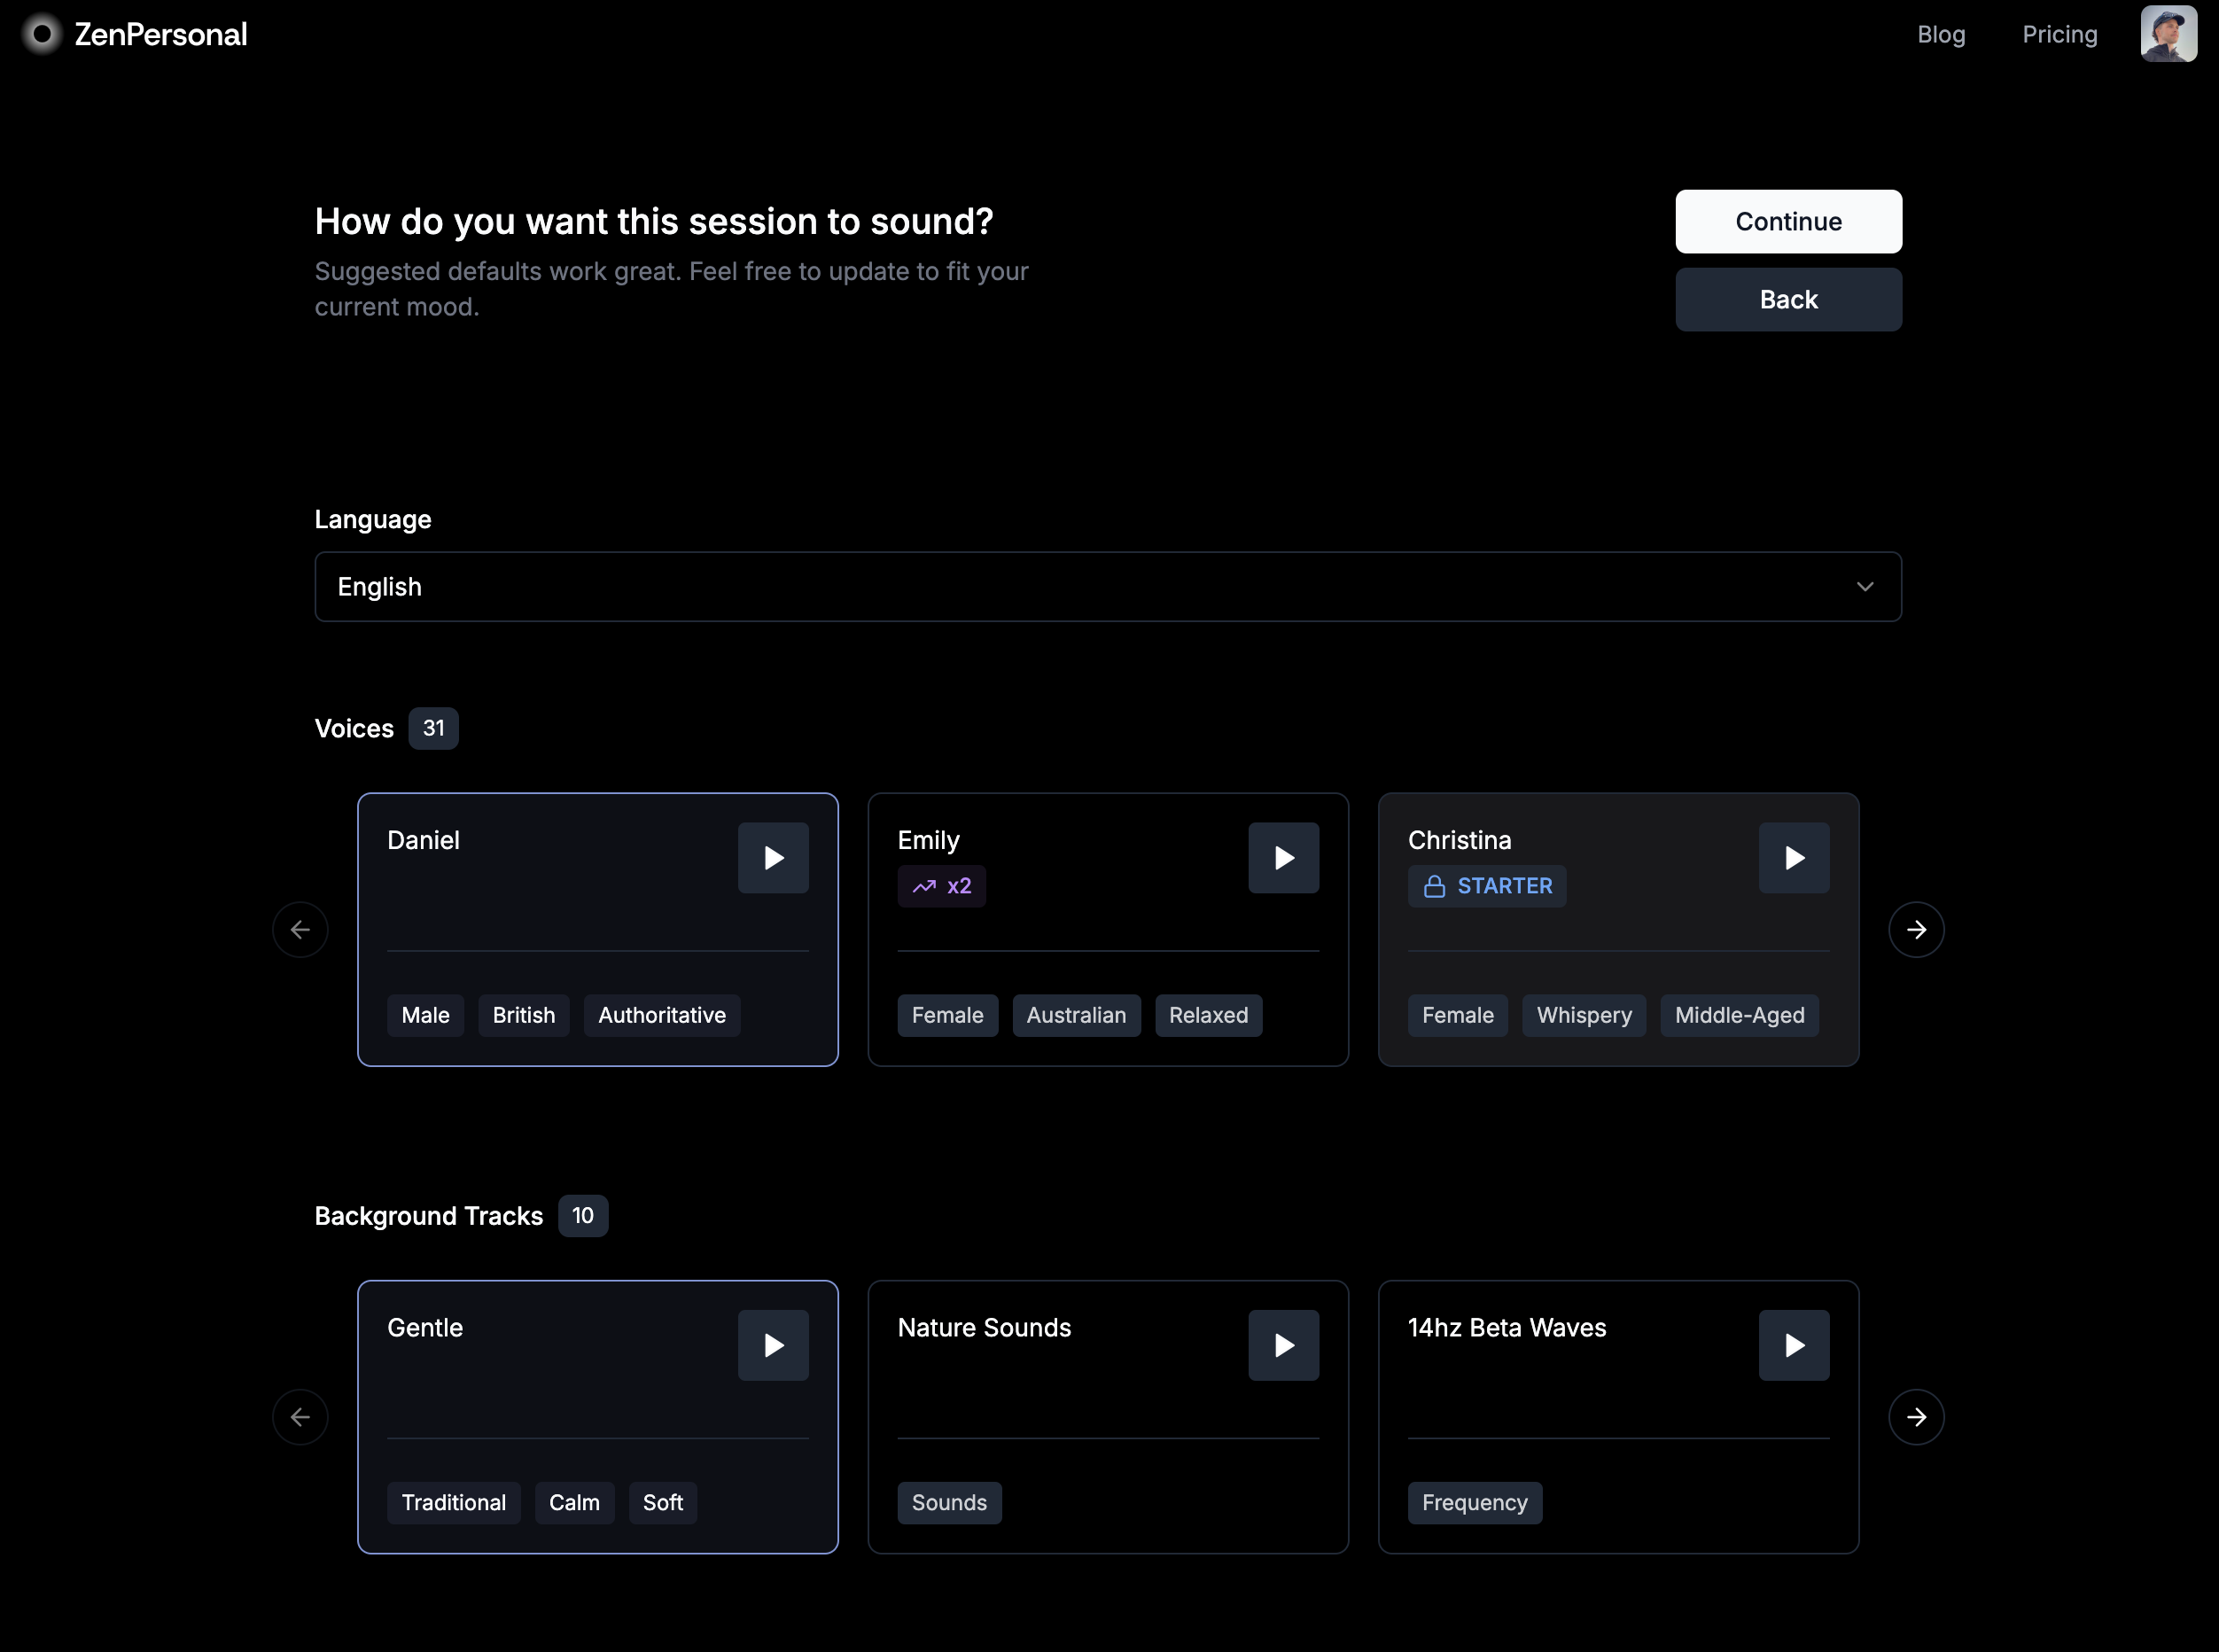Open the Blog page
2219x1652 pixels.
[1940, 34]
